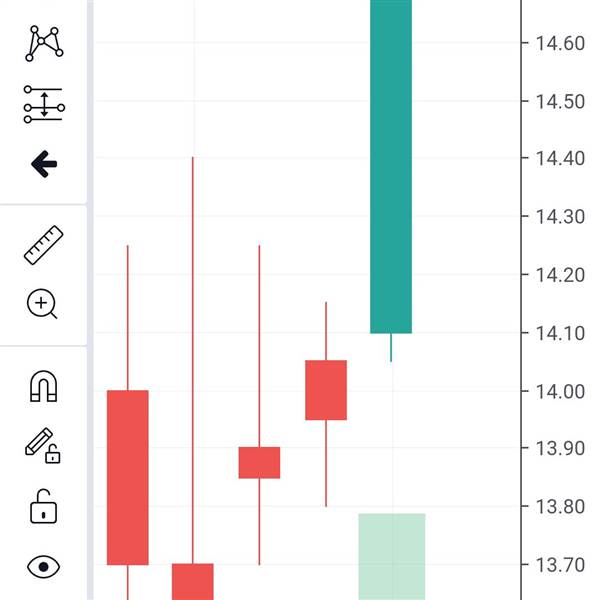Toggle stay-in-drawing-mode pencil lock
This screenshot has height=600, width=600.
tap(43, 446)
